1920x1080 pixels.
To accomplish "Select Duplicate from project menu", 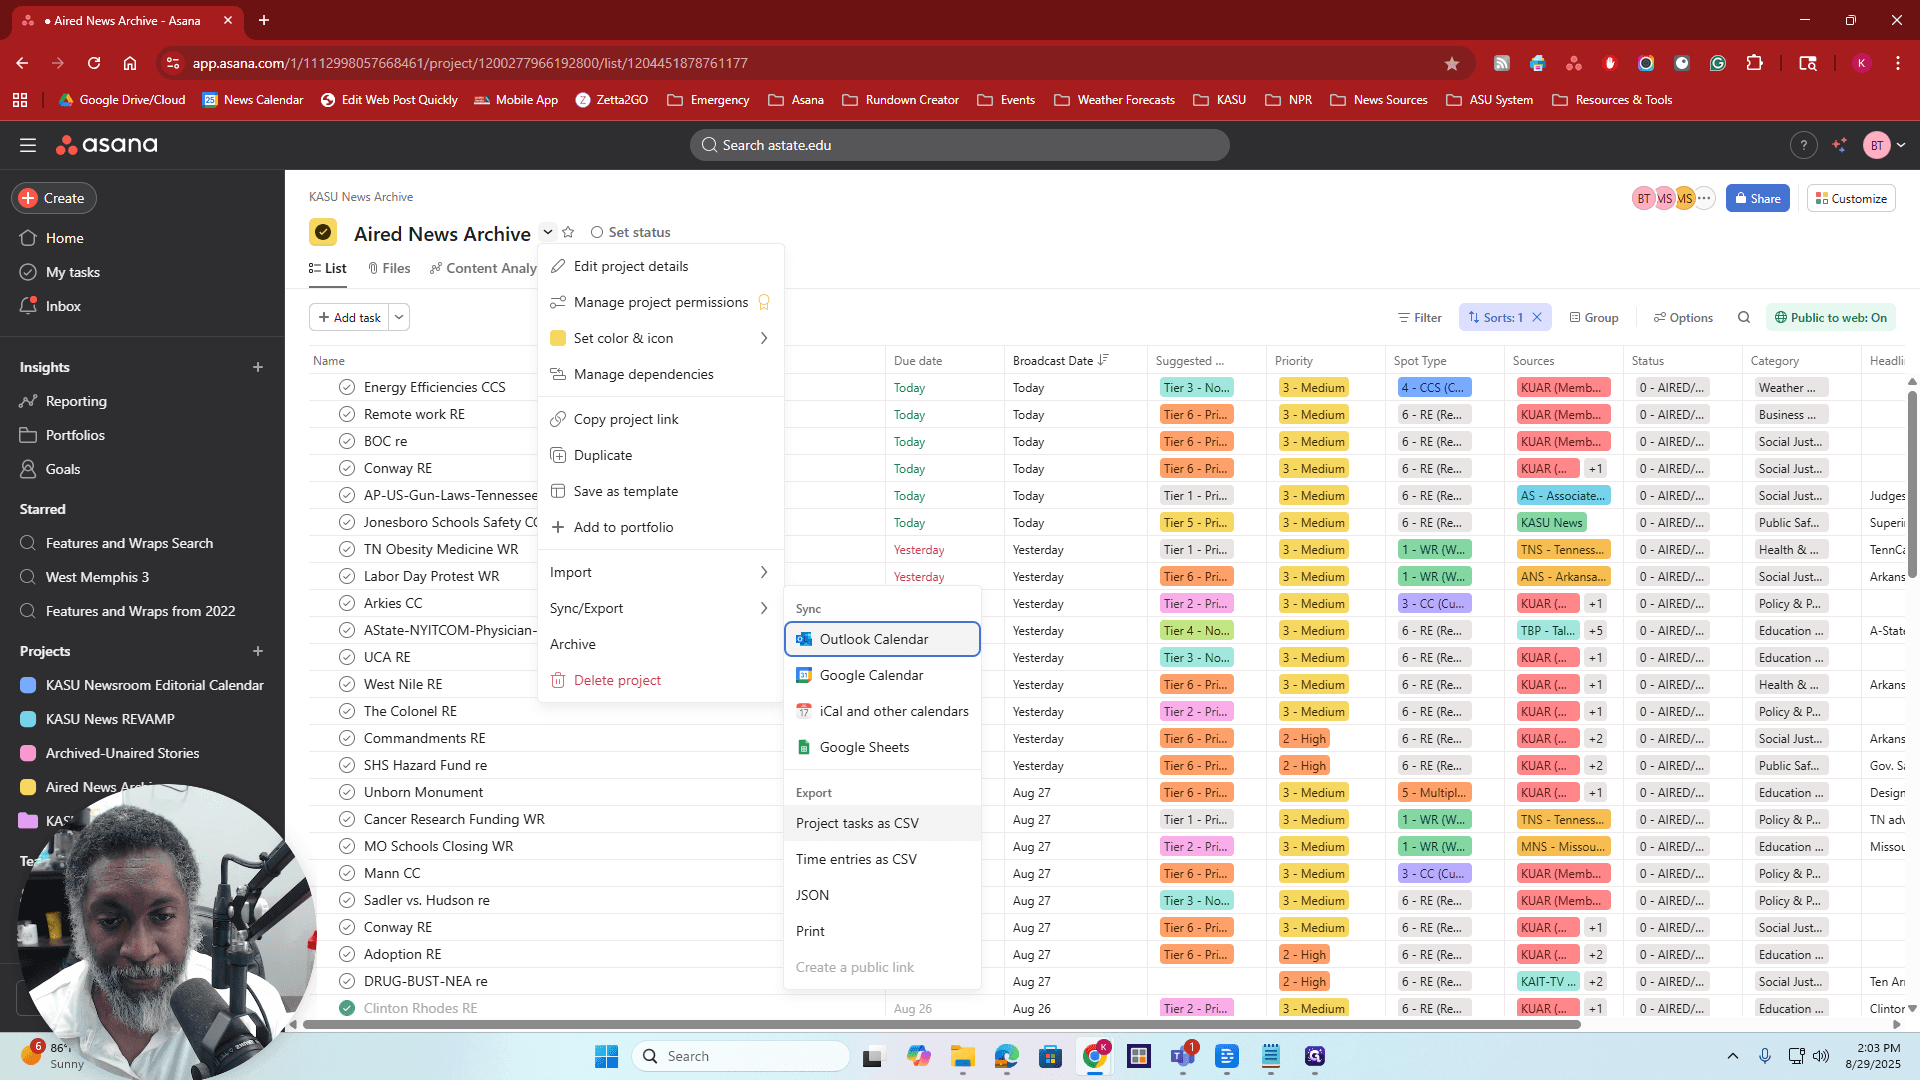I will pos(660,455).
